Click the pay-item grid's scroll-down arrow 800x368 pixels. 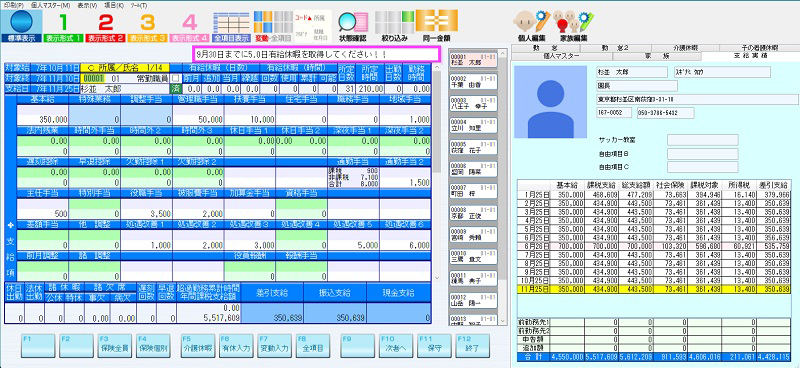pos(436,278)
